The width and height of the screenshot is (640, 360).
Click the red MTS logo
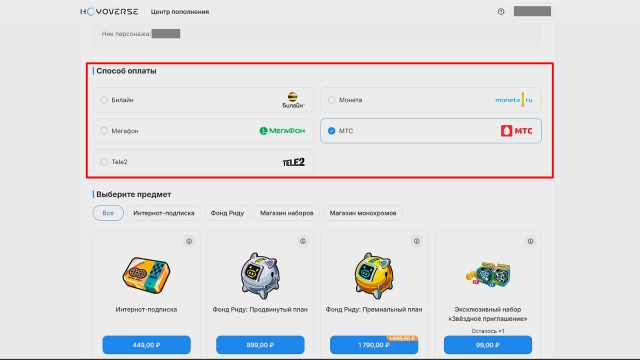click(x=516, y=131)
